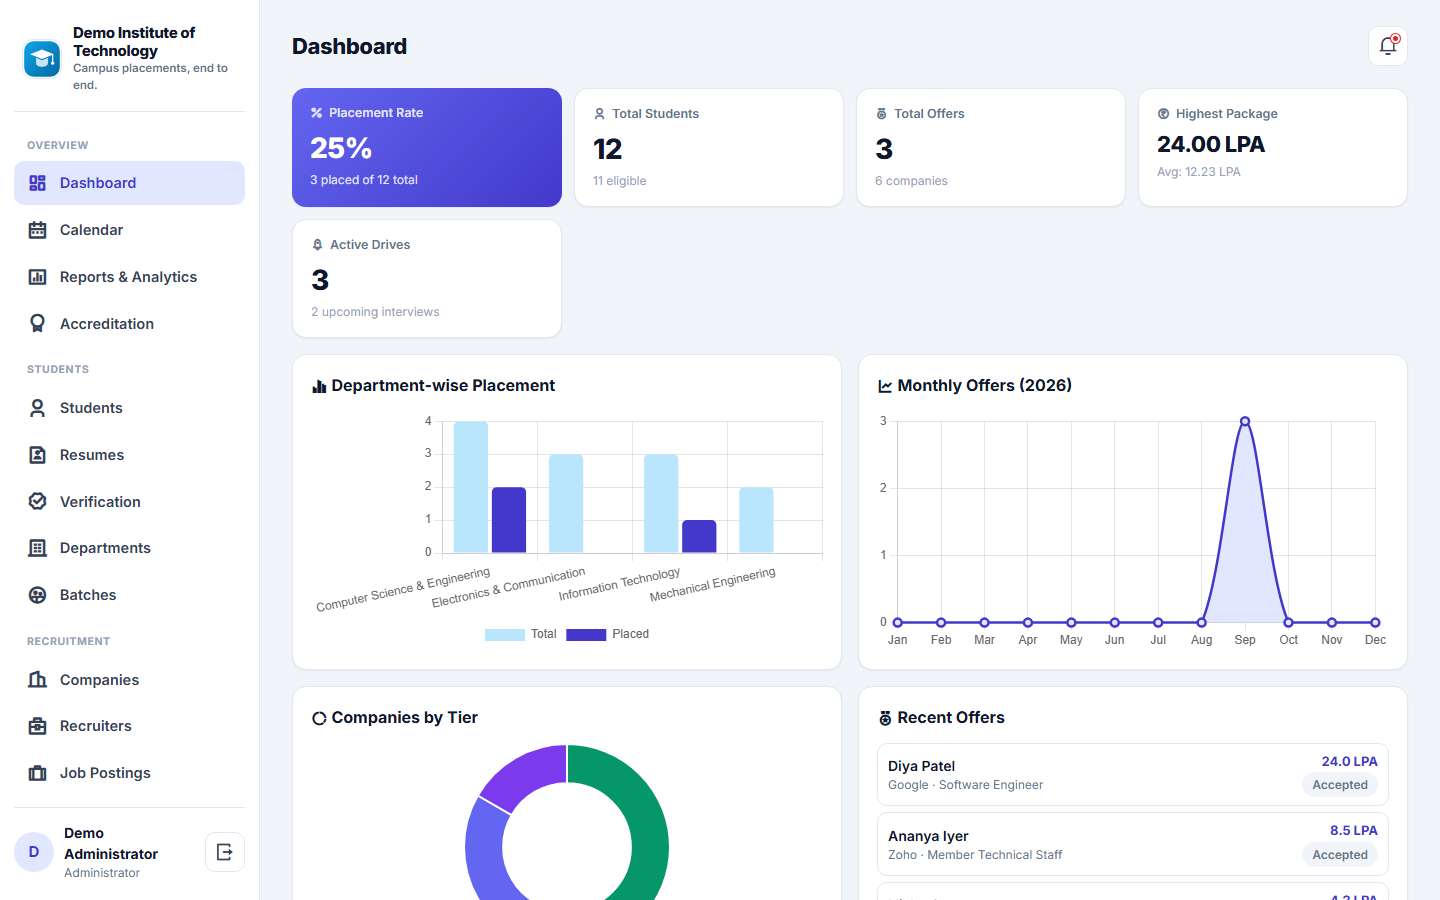Open the Students page
Viewport: 1440px width, 900px height.
(129, 408)
